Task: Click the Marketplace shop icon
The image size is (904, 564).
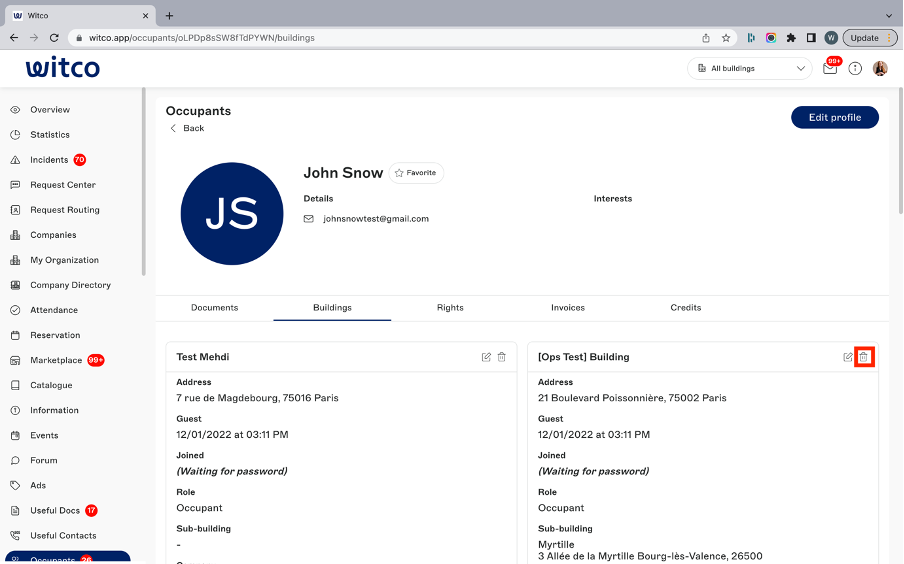Action: pyautogui.click(x=16, y=360)
